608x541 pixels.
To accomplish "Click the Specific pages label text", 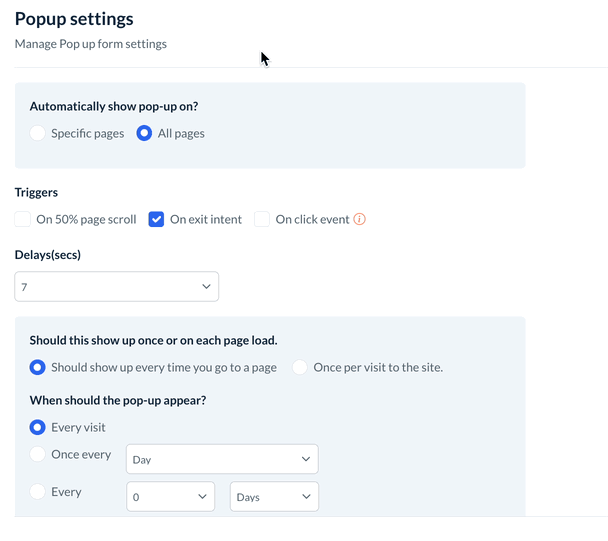I will [88, 133].
